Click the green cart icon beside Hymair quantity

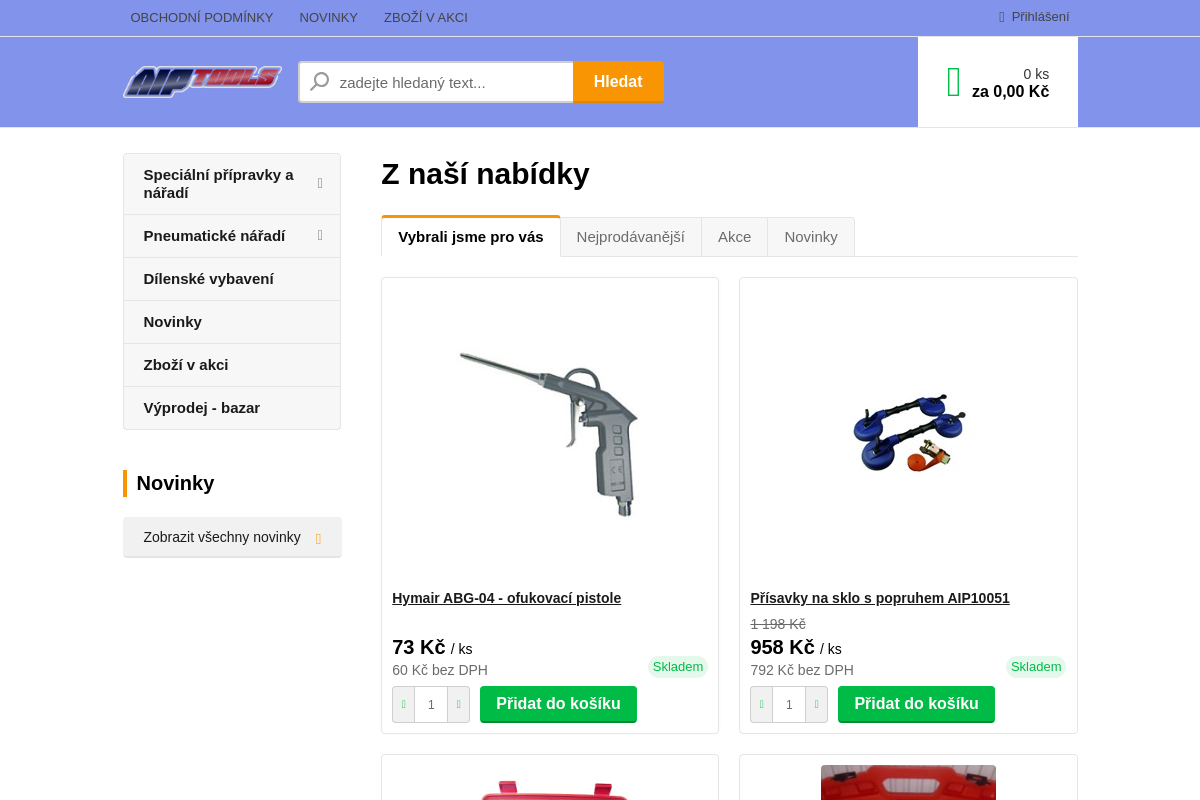[x=403, y=704]
